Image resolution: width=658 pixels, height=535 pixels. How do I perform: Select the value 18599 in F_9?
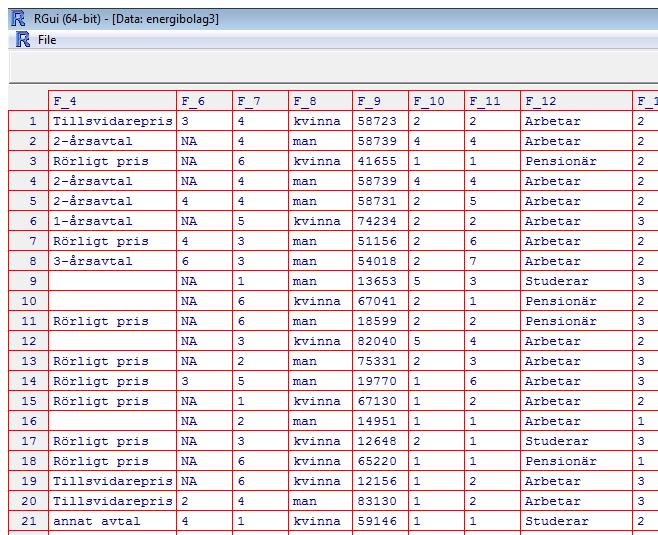point(381,321)
